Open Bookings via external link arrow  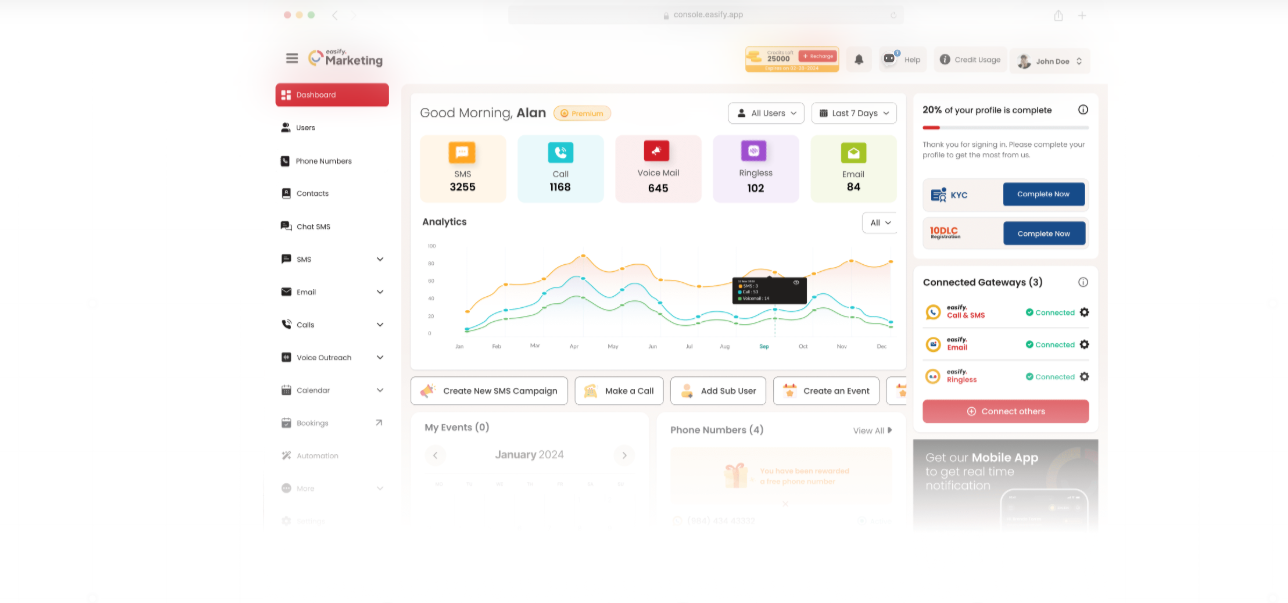(x=380, y=421)
